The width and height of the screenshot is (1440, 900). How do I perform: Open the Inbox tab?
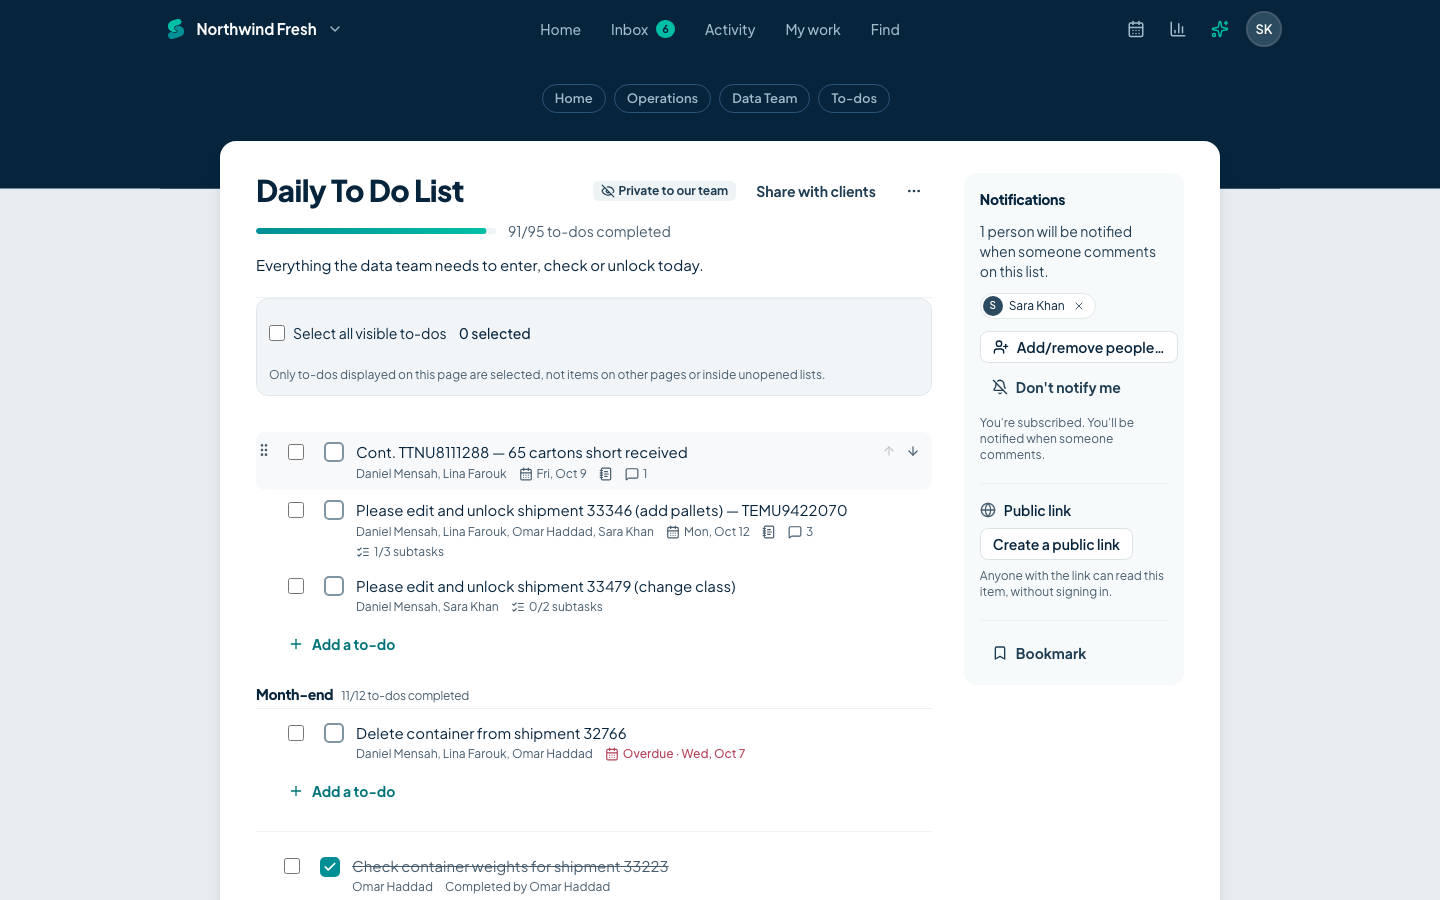tap(642, 29)
